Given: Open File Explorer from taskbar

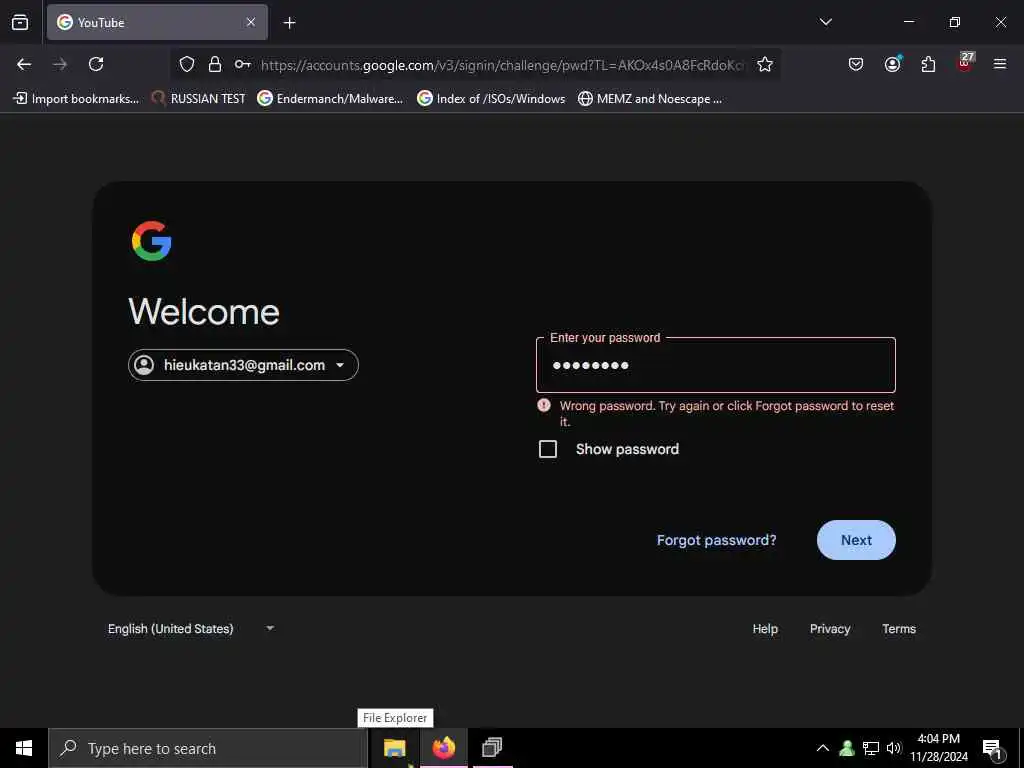Looking at the screenshot, I should pyautogui.click(x=394, y=748).
